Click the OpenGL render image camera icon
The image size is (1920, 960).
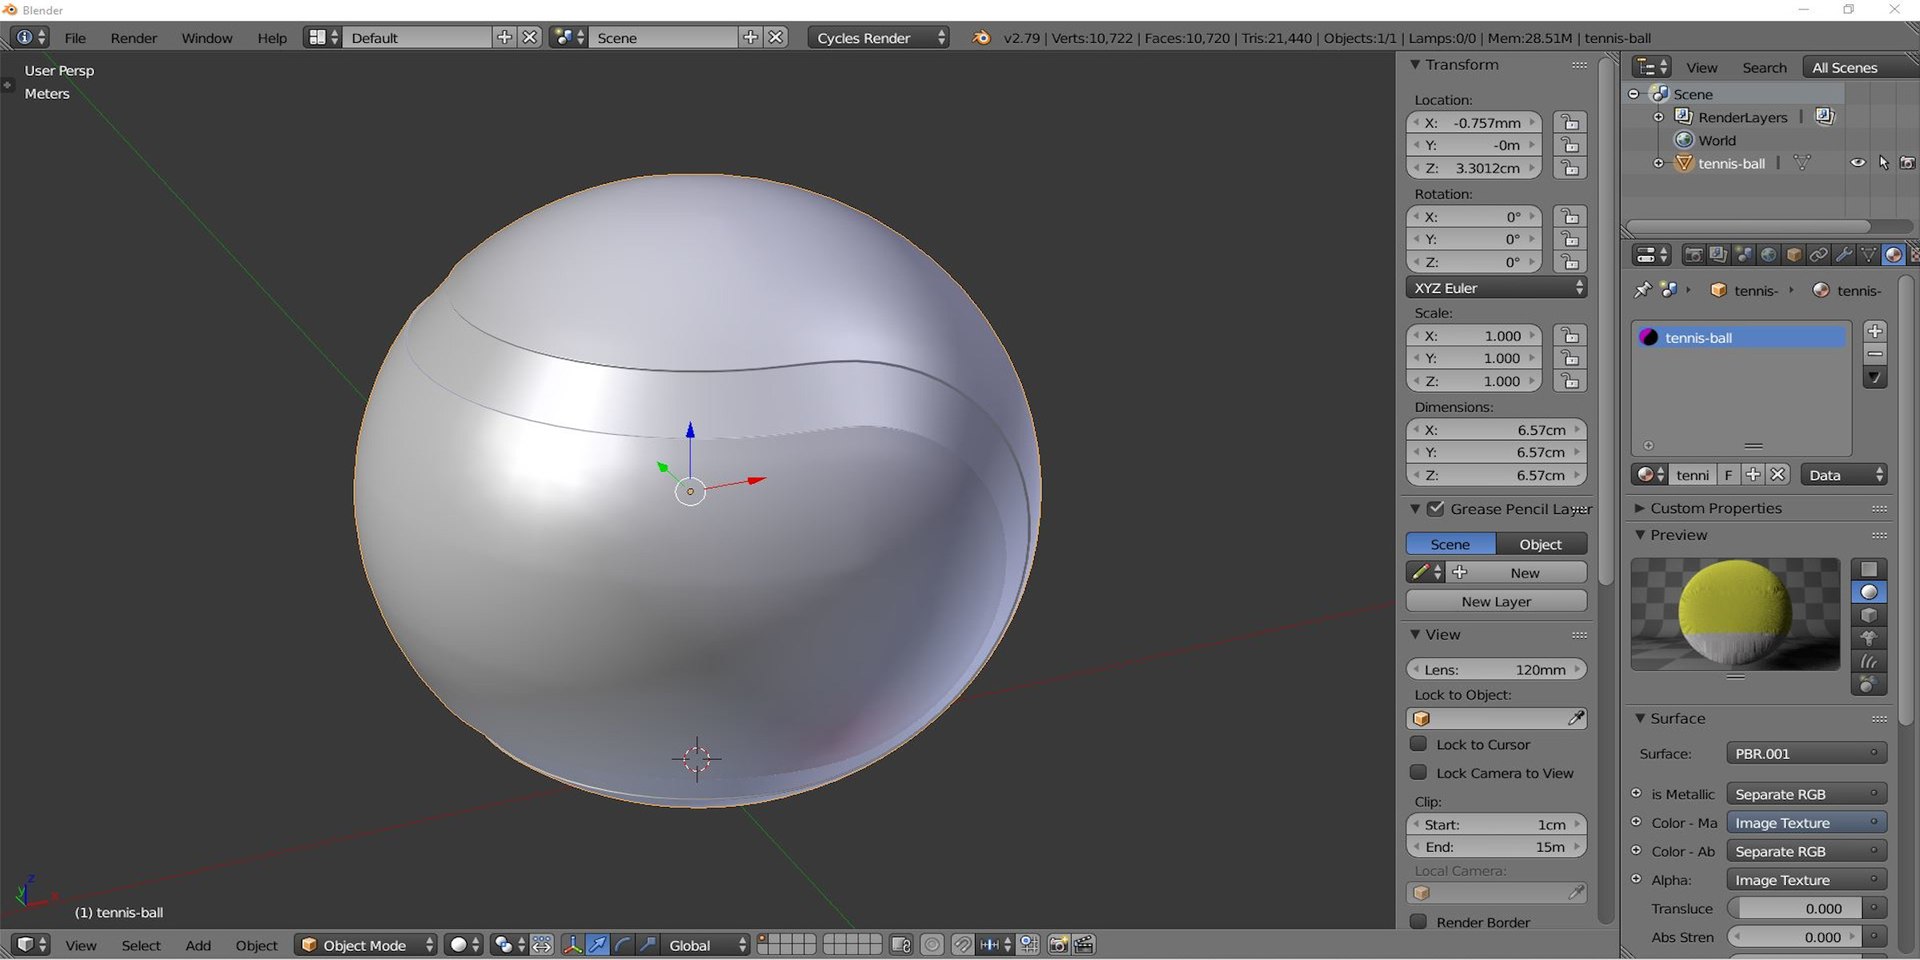(x=1058, y=945)
